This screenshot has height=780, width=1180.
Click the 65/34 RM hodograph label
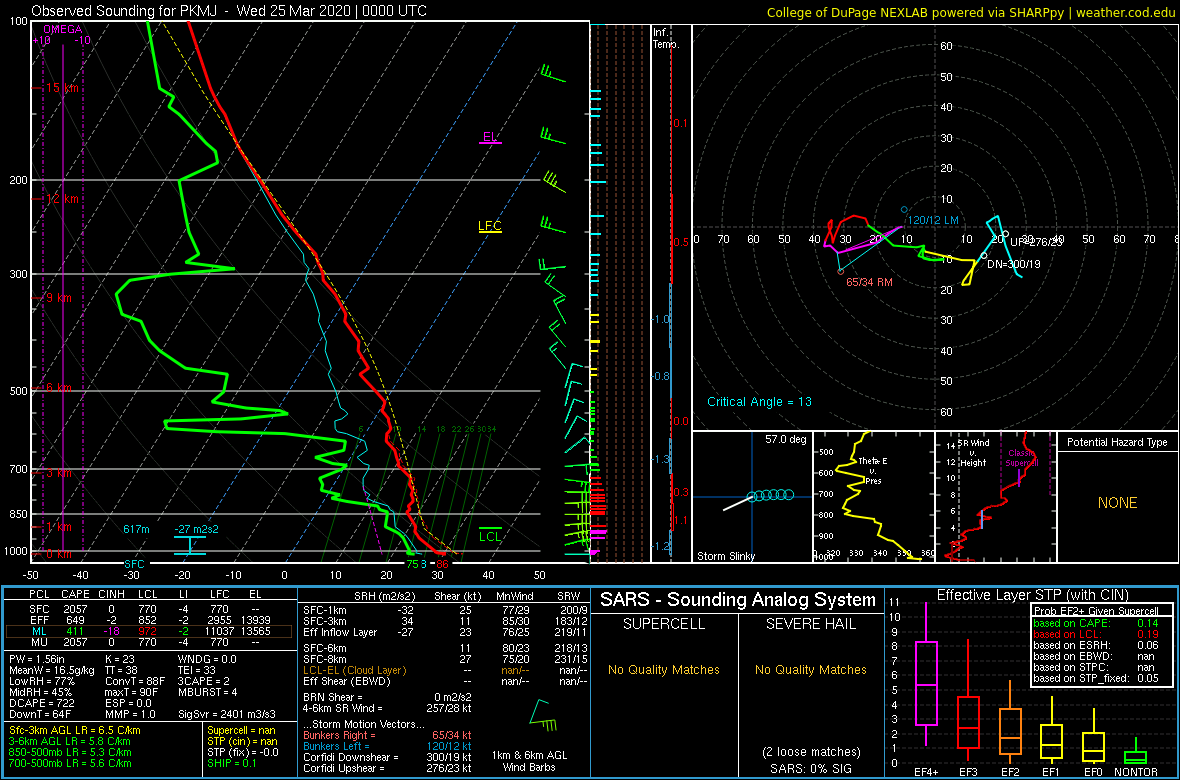pos(871,281)
